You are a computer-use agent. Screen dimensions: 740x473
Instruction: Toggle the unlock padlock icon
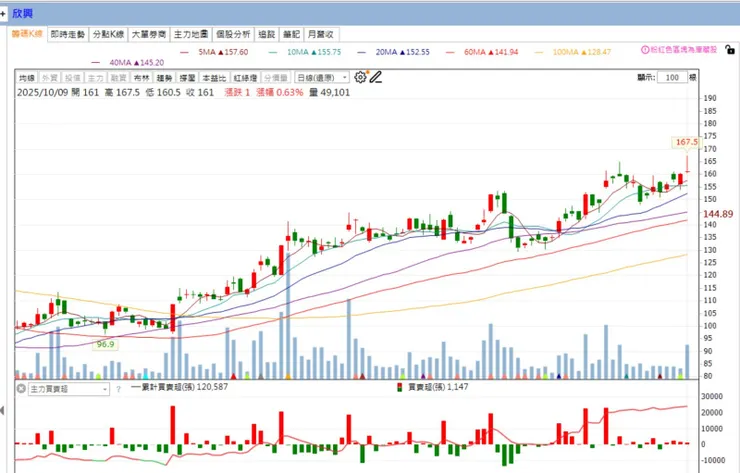(x=730, y=49)
